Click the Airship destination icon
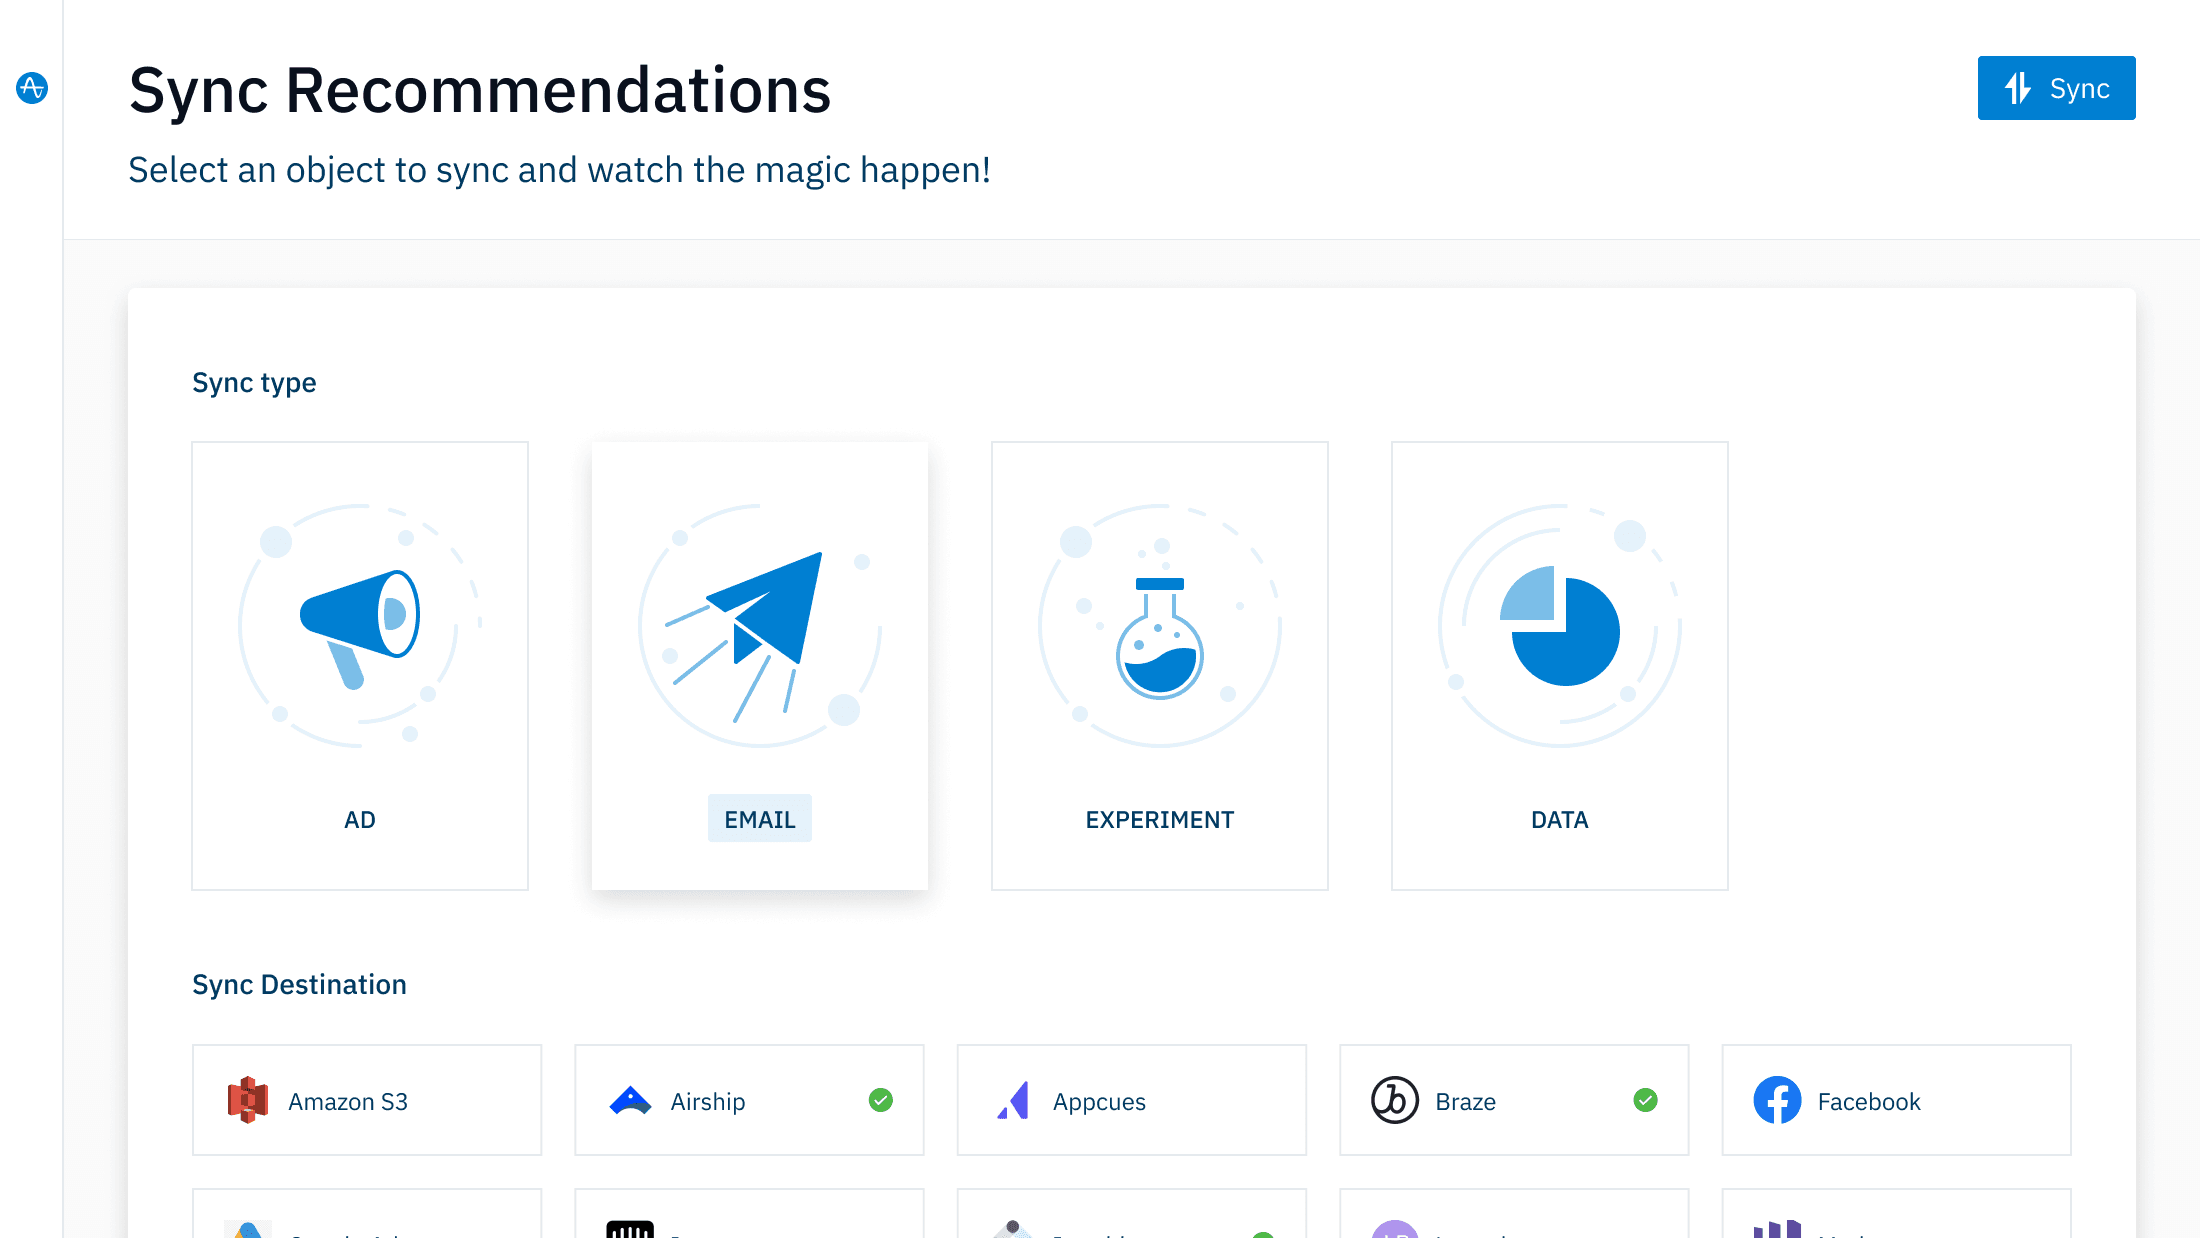Screen dimensions: 2200x1238 [x=630, y=1100]
